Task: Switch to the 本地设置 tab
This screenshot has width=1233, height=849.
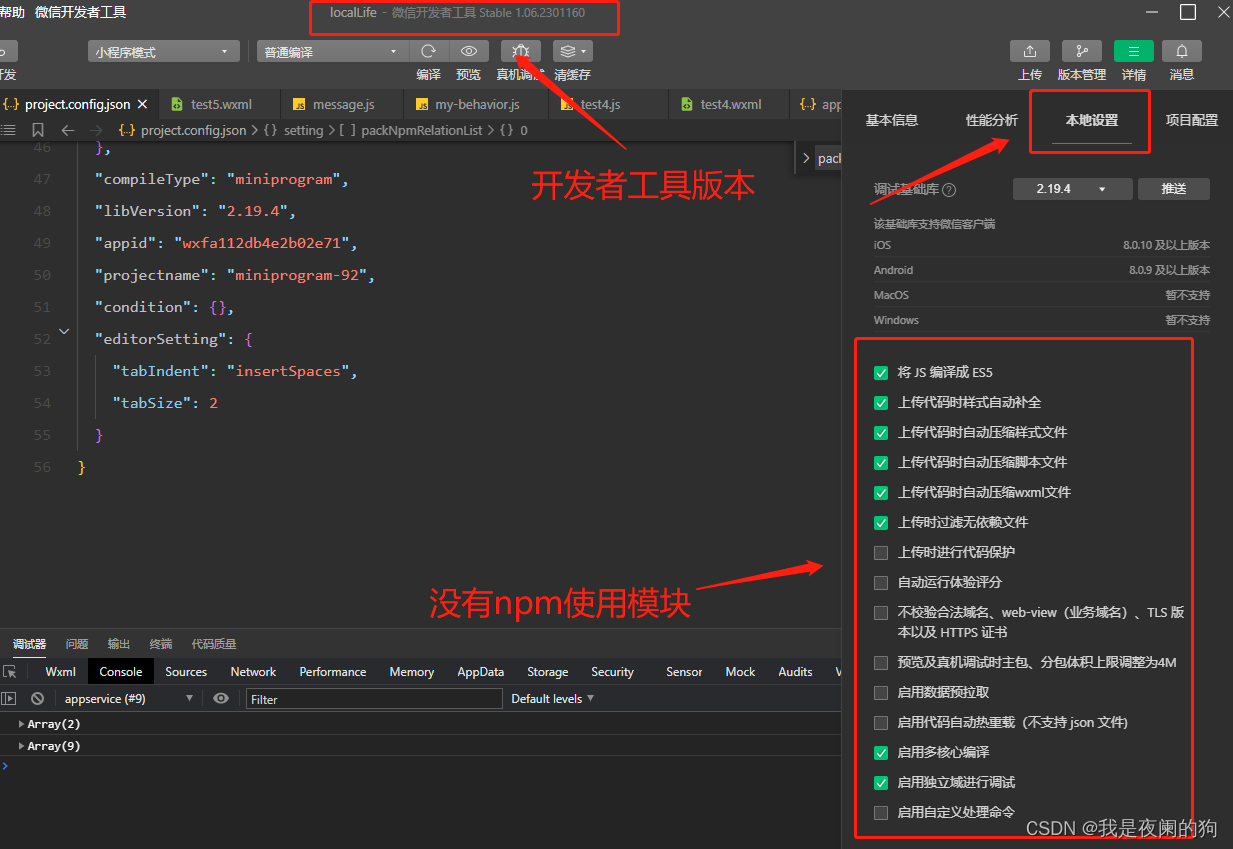Action: pos(1091,120)
